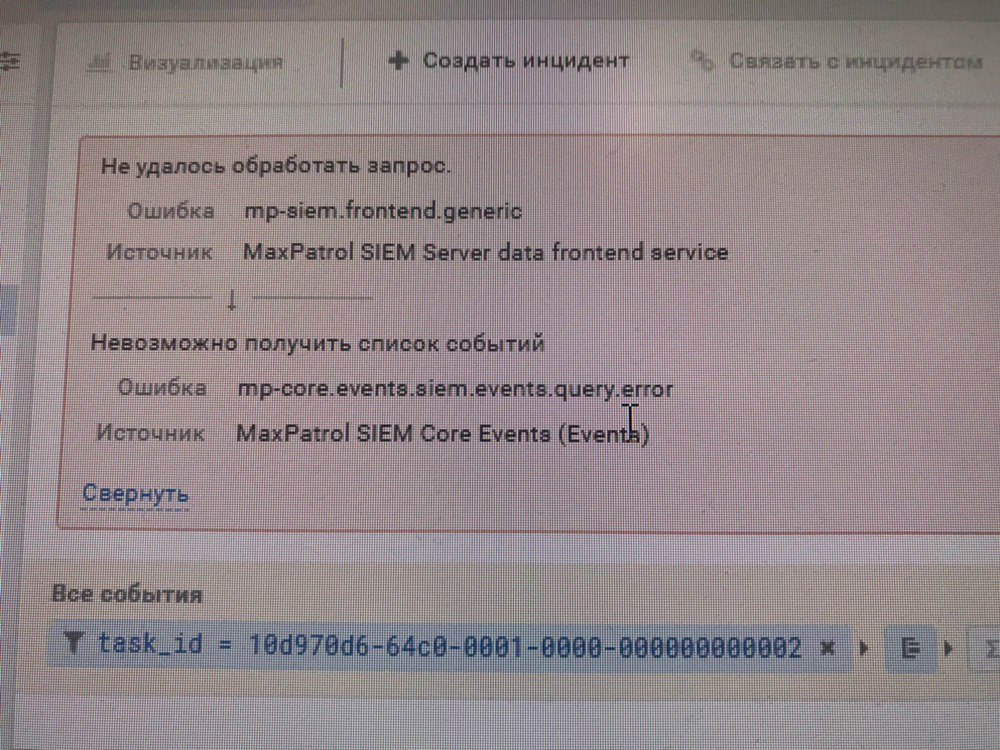Click the funnel filter icon
Screen dimensions: 1000x750
coord(74,643)
